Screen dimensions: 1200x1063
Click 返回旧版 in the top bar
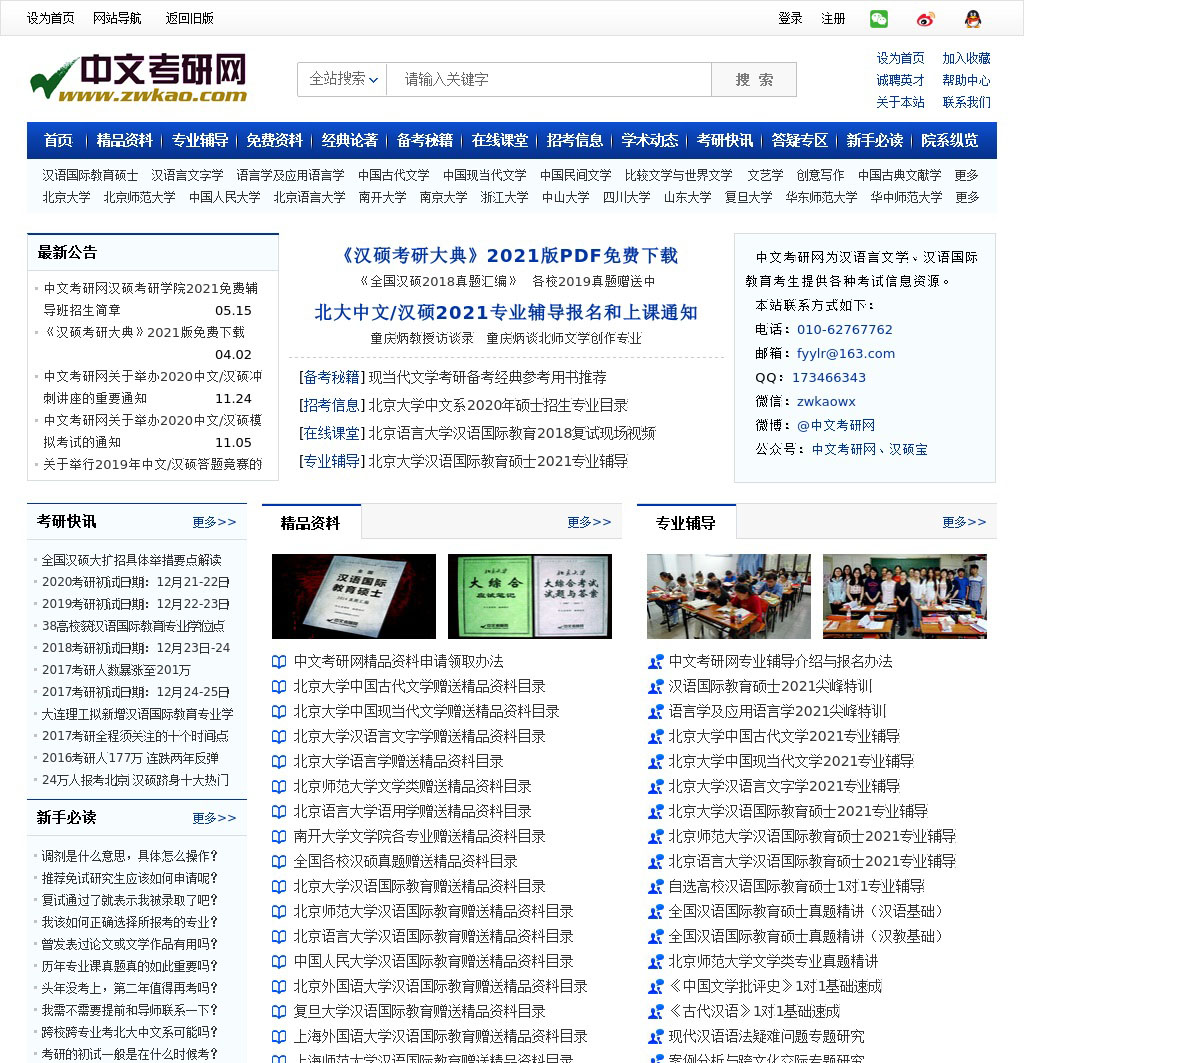pos(190,18)
